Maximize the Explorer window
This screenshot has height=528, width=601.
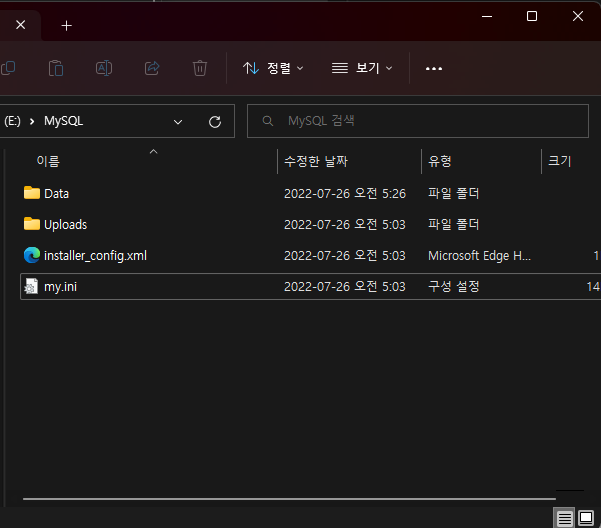pyautogui.click(x=532, y=16)
